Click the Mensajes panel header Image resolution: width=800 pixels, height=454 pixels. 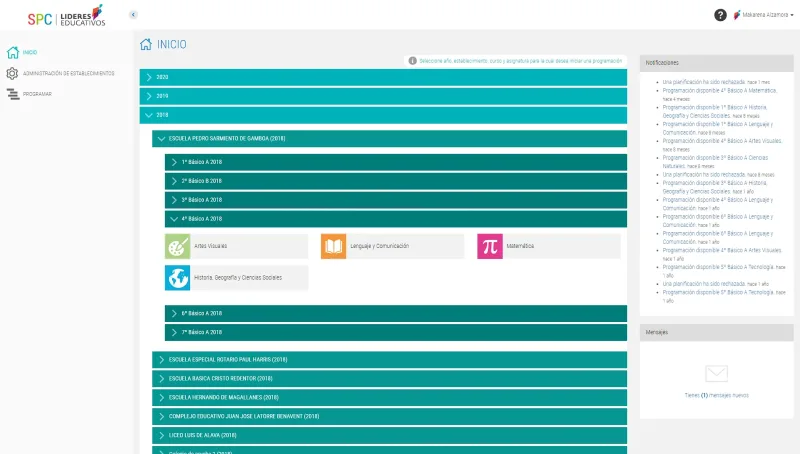click(716, 332)
